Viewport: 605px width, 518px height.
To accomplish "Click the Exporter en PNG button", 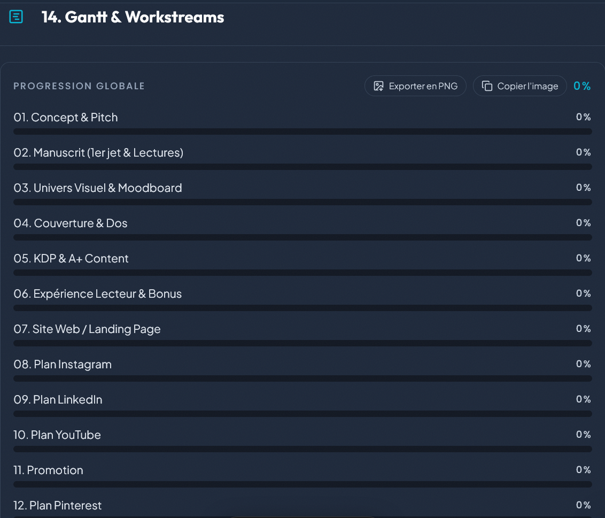I will 415,86.
